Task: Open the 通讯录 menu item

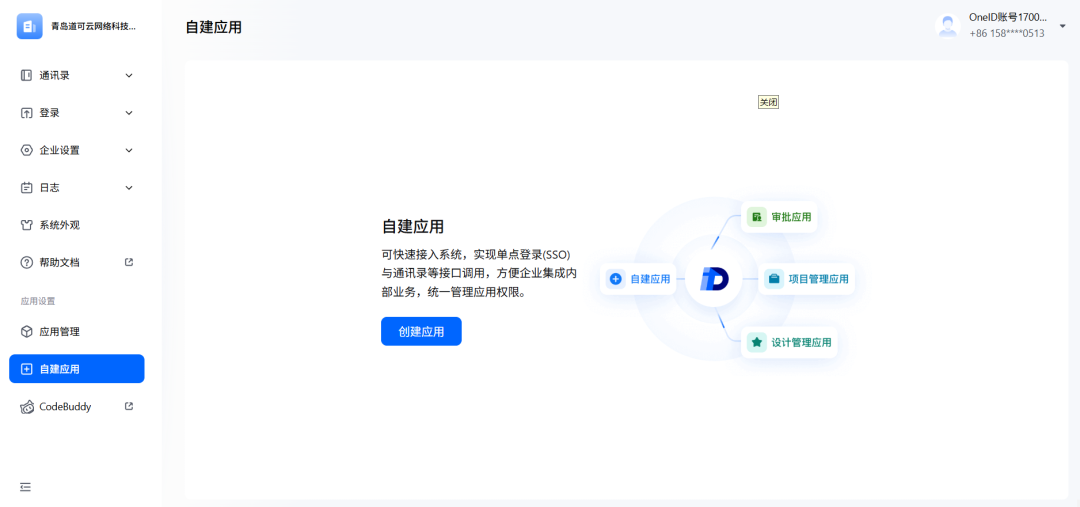Action: [76, 76]
